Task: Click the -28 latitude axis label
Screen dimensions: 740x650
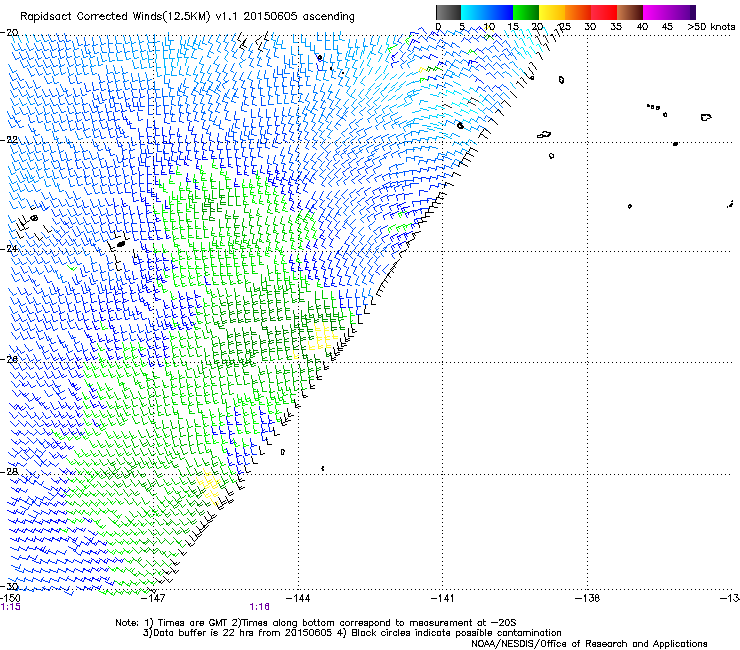Action: 9,472
